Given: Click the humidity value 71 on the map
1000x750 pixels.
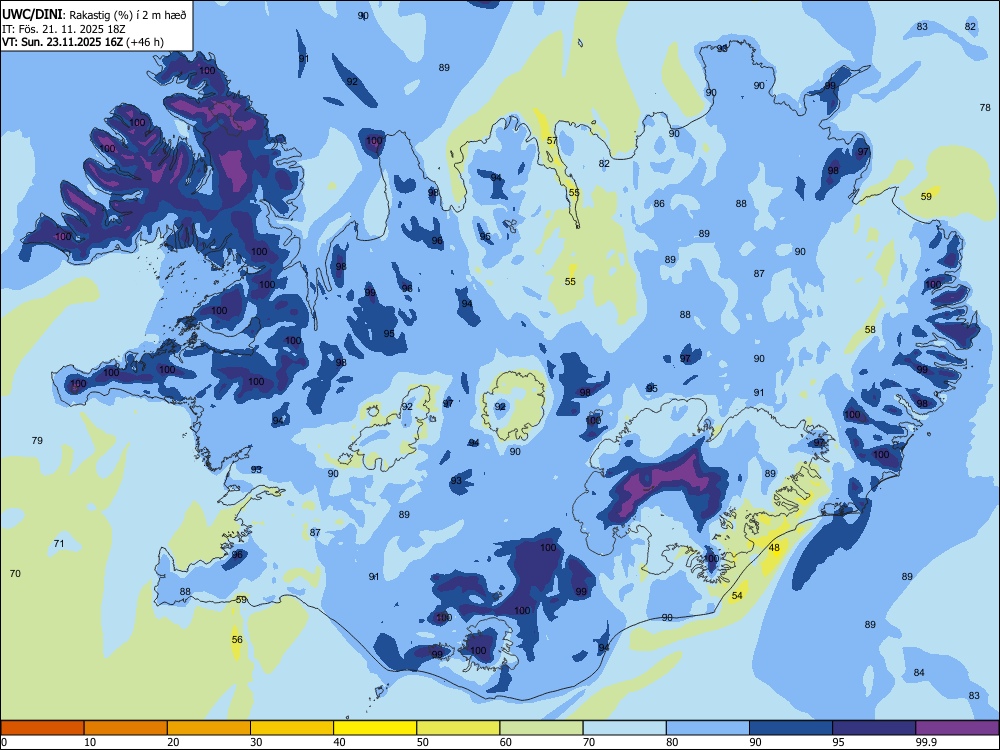Looking at the screenshot, I should coord(59,544).
